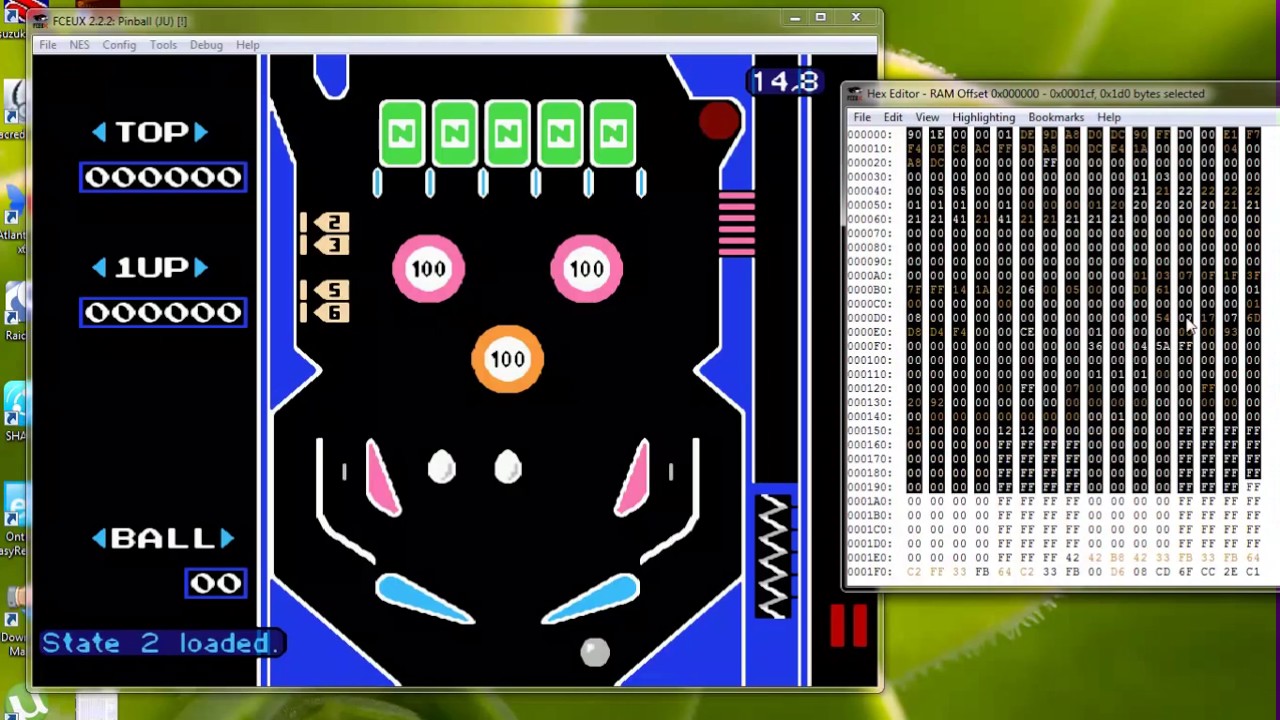The width and height of the screenshot is (1280, 720).
Task: Open the Hex Editor Edit menu
Action: (892, 117)
